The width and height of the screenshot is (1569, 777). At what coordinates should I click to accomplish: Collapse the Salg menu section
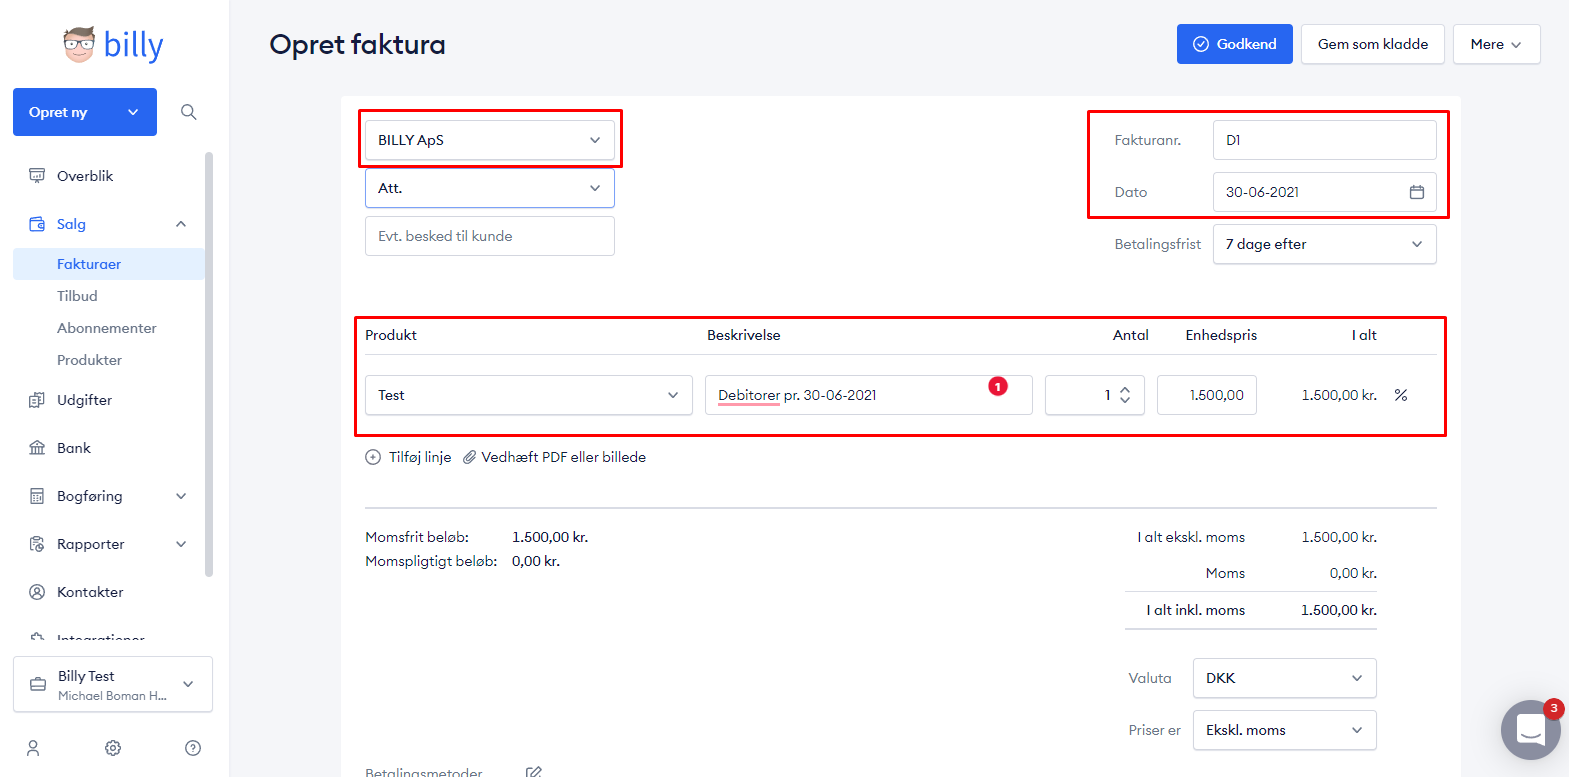click(x=181, y=224)
